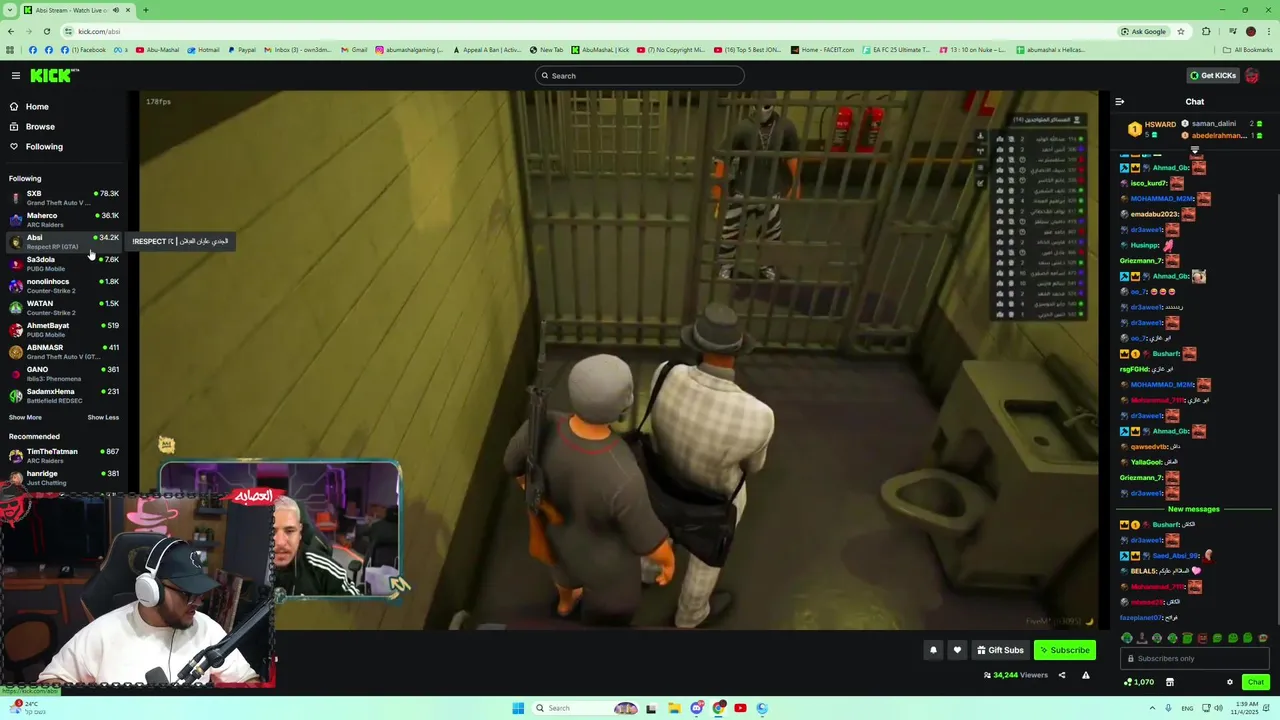Viewport: 1280px width, 720px height.
Task: Show hidden system tray icons
Action: 1152,708
